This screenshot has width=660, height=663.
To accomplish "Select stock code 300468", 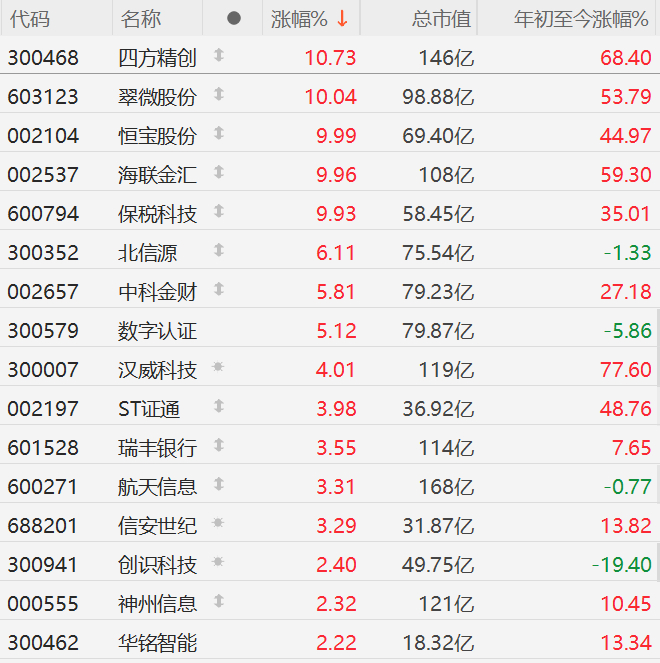I will 43,58.
